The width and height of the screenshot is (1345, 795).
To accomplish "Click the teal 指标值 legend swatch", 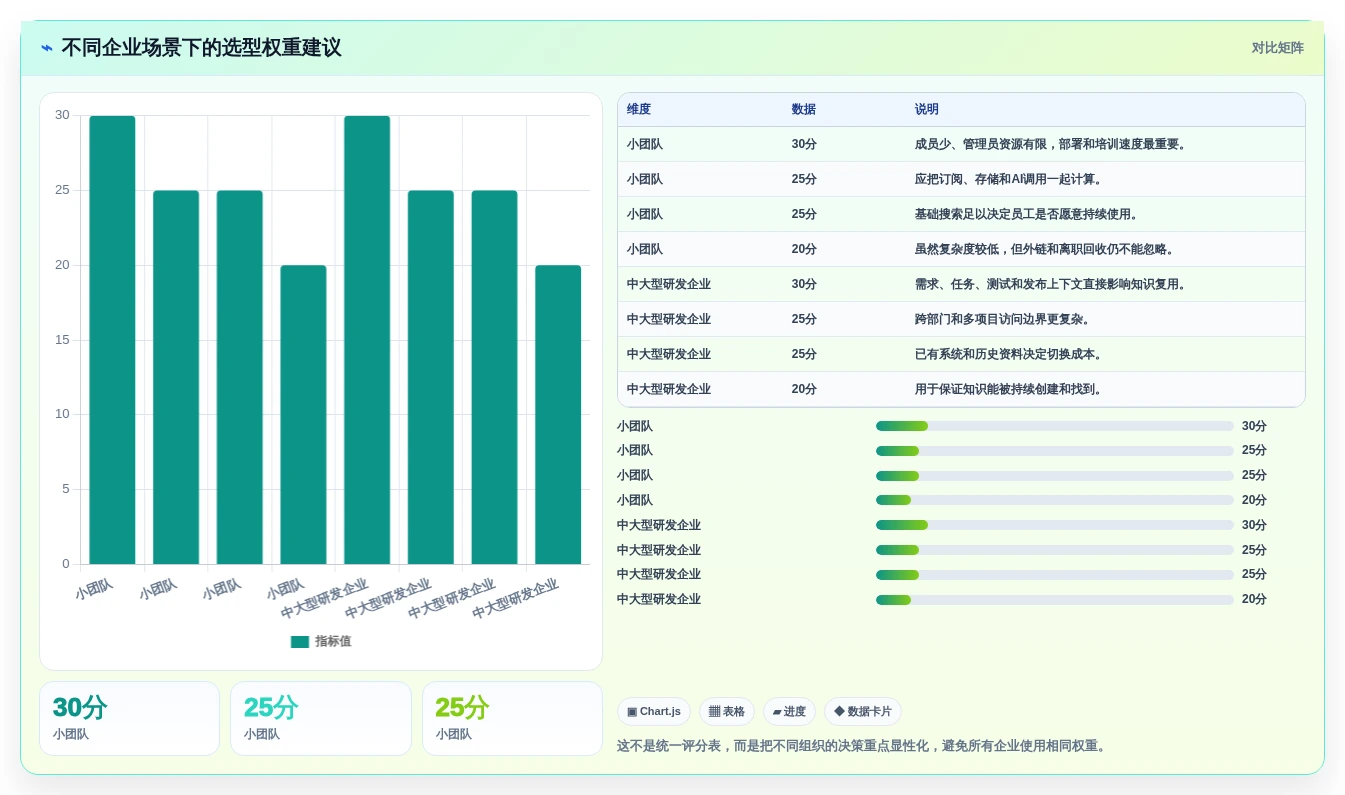I will tap(300, 642).
